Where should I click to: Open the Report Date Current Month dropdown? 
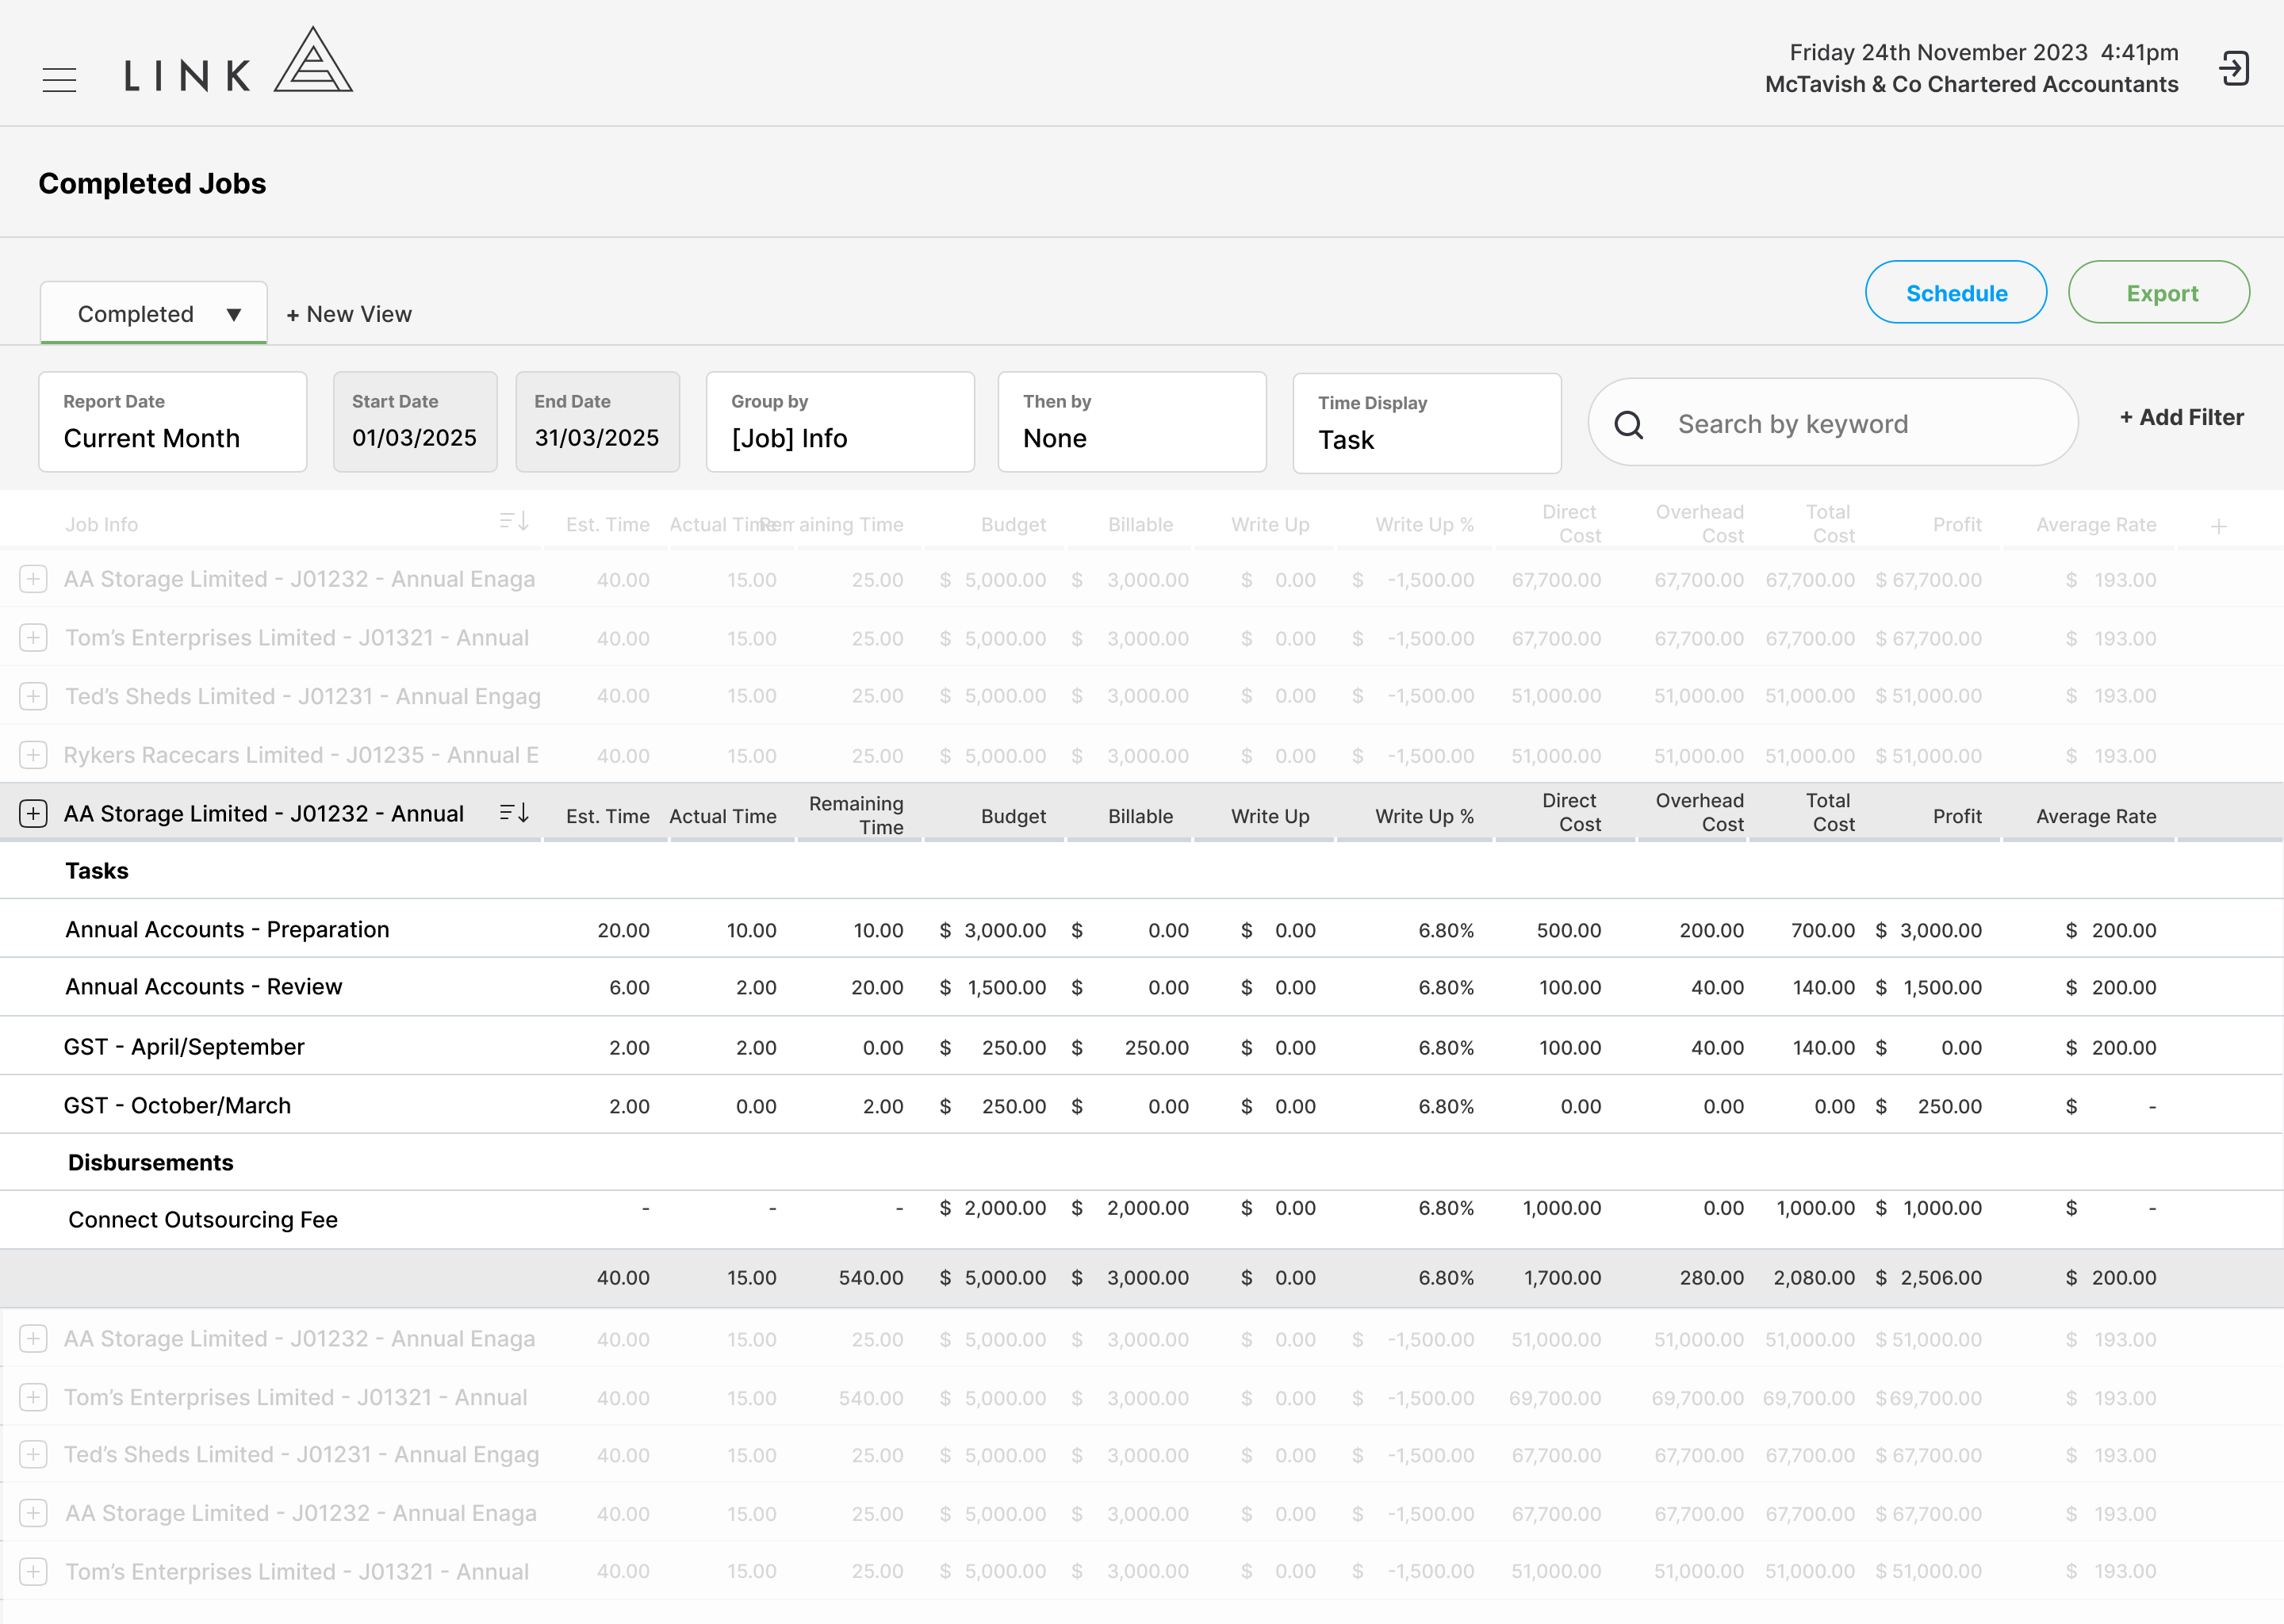point(173,422)
